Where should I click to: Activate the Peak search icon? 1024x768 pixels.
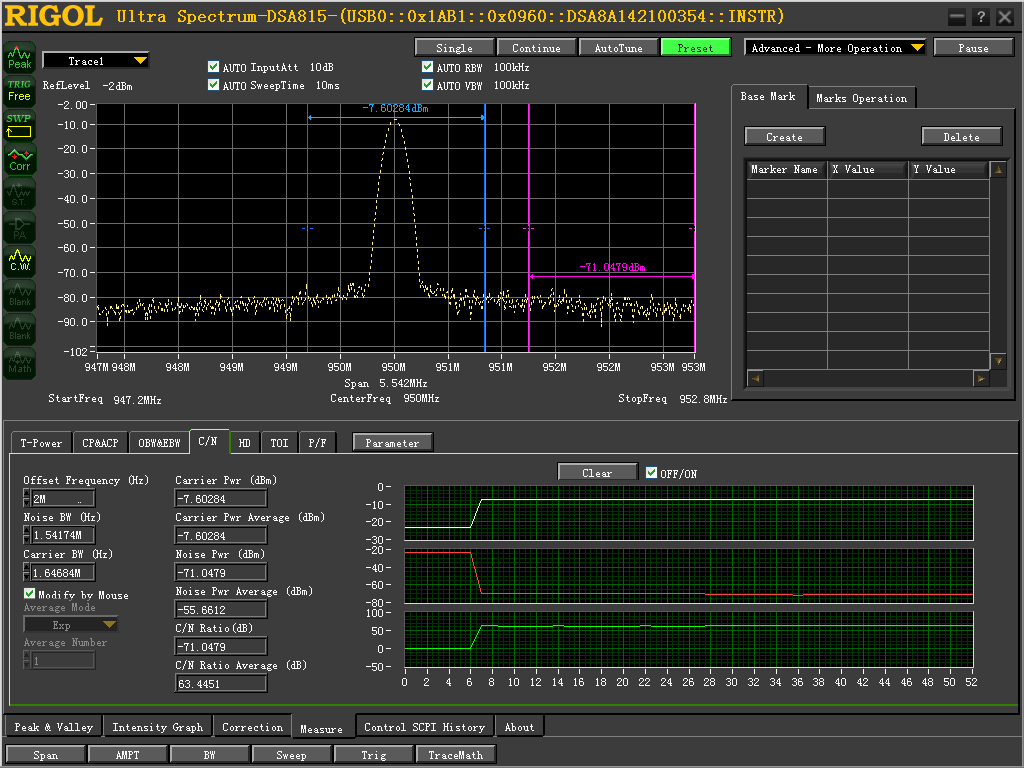19,58
